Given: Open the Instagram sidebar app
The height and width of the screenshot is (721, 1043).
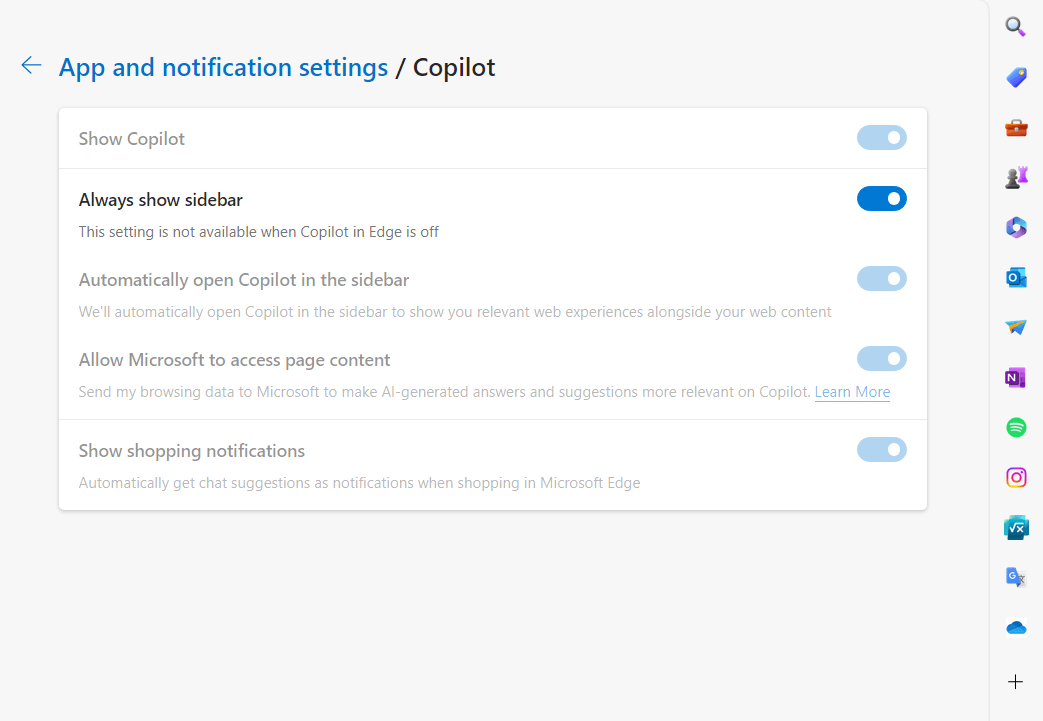Looking at the screenshot, I should 1016,477.
